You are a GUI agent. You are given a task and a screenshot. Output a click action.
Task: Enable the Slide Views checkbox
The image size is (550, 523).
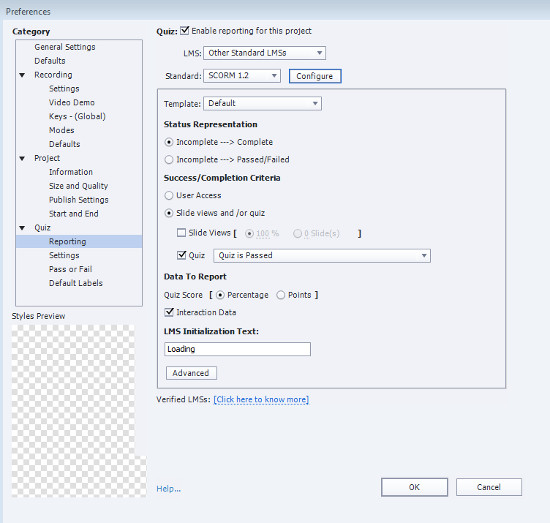click(181, 233)
